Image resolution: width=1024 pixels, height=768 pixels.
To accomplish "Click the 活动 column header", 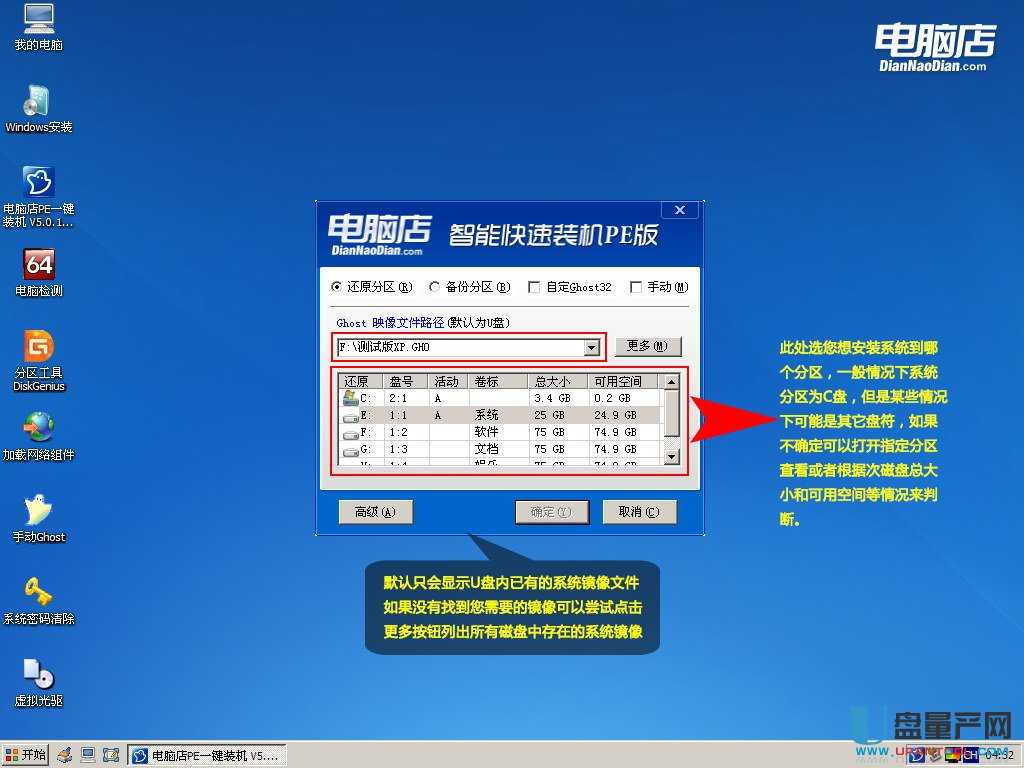I will (x=448, y=381).
